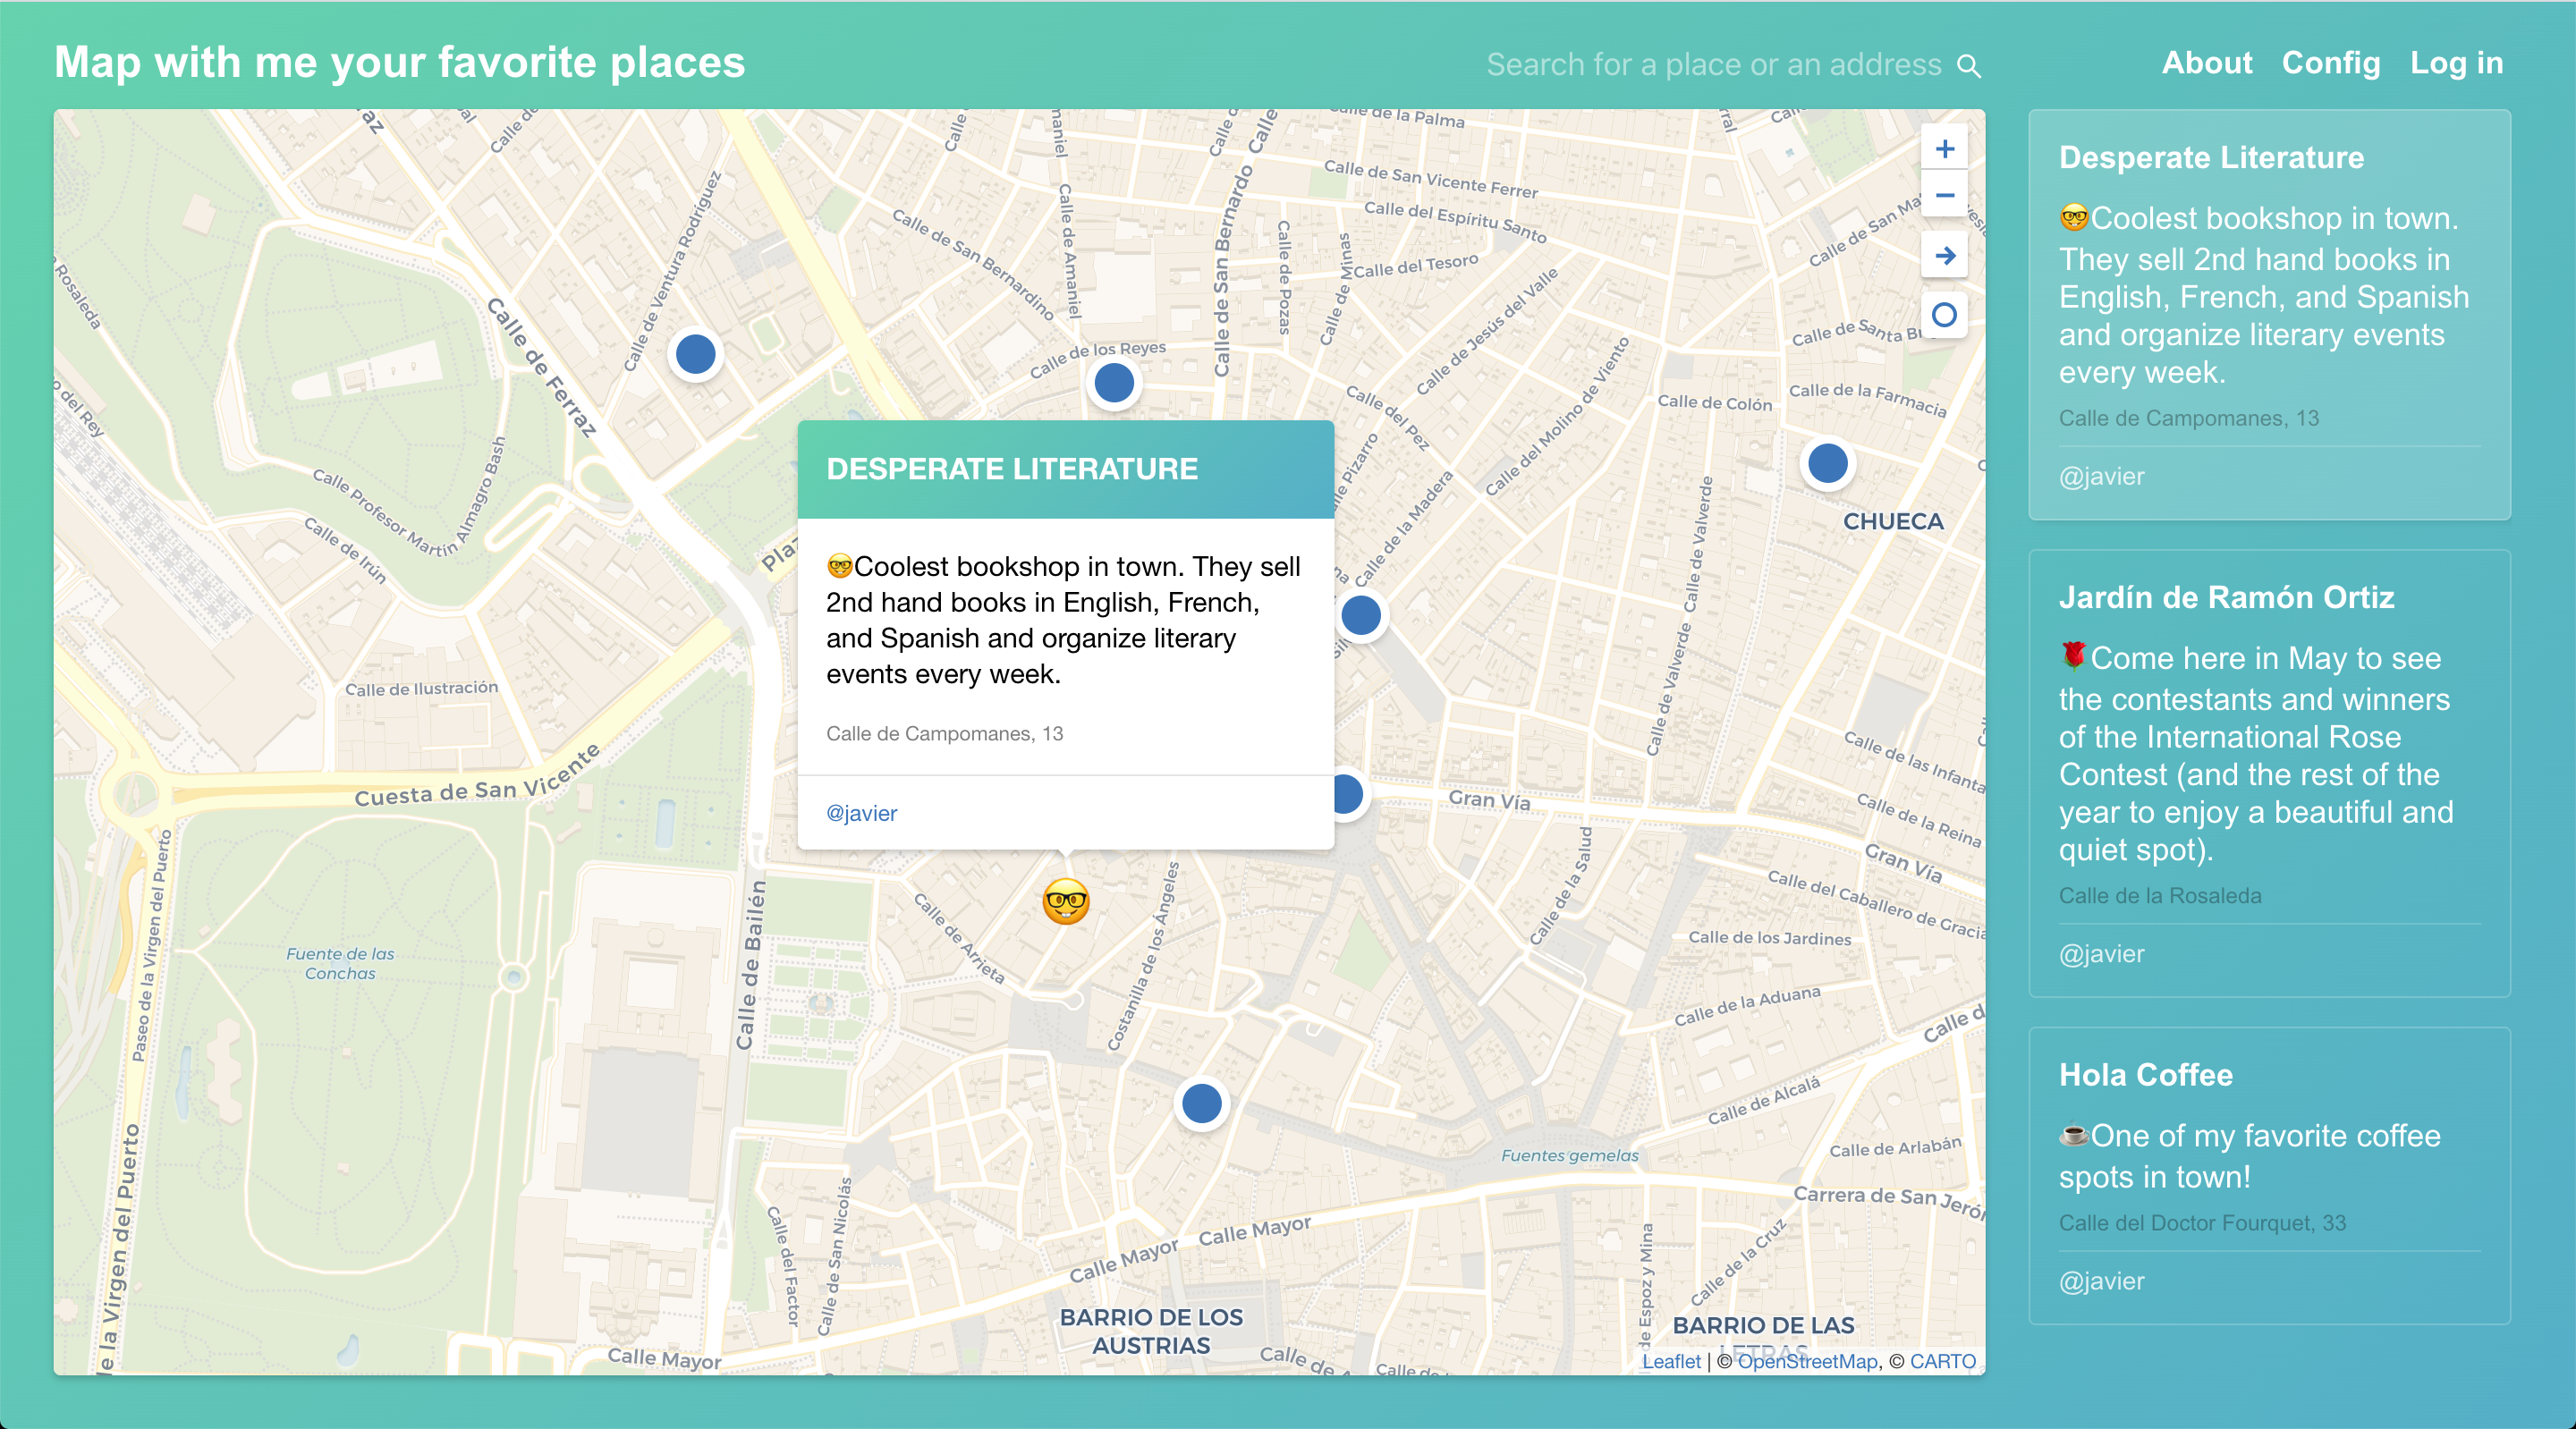
Task: Click Log in
Action: click(x=2457, y=62)
